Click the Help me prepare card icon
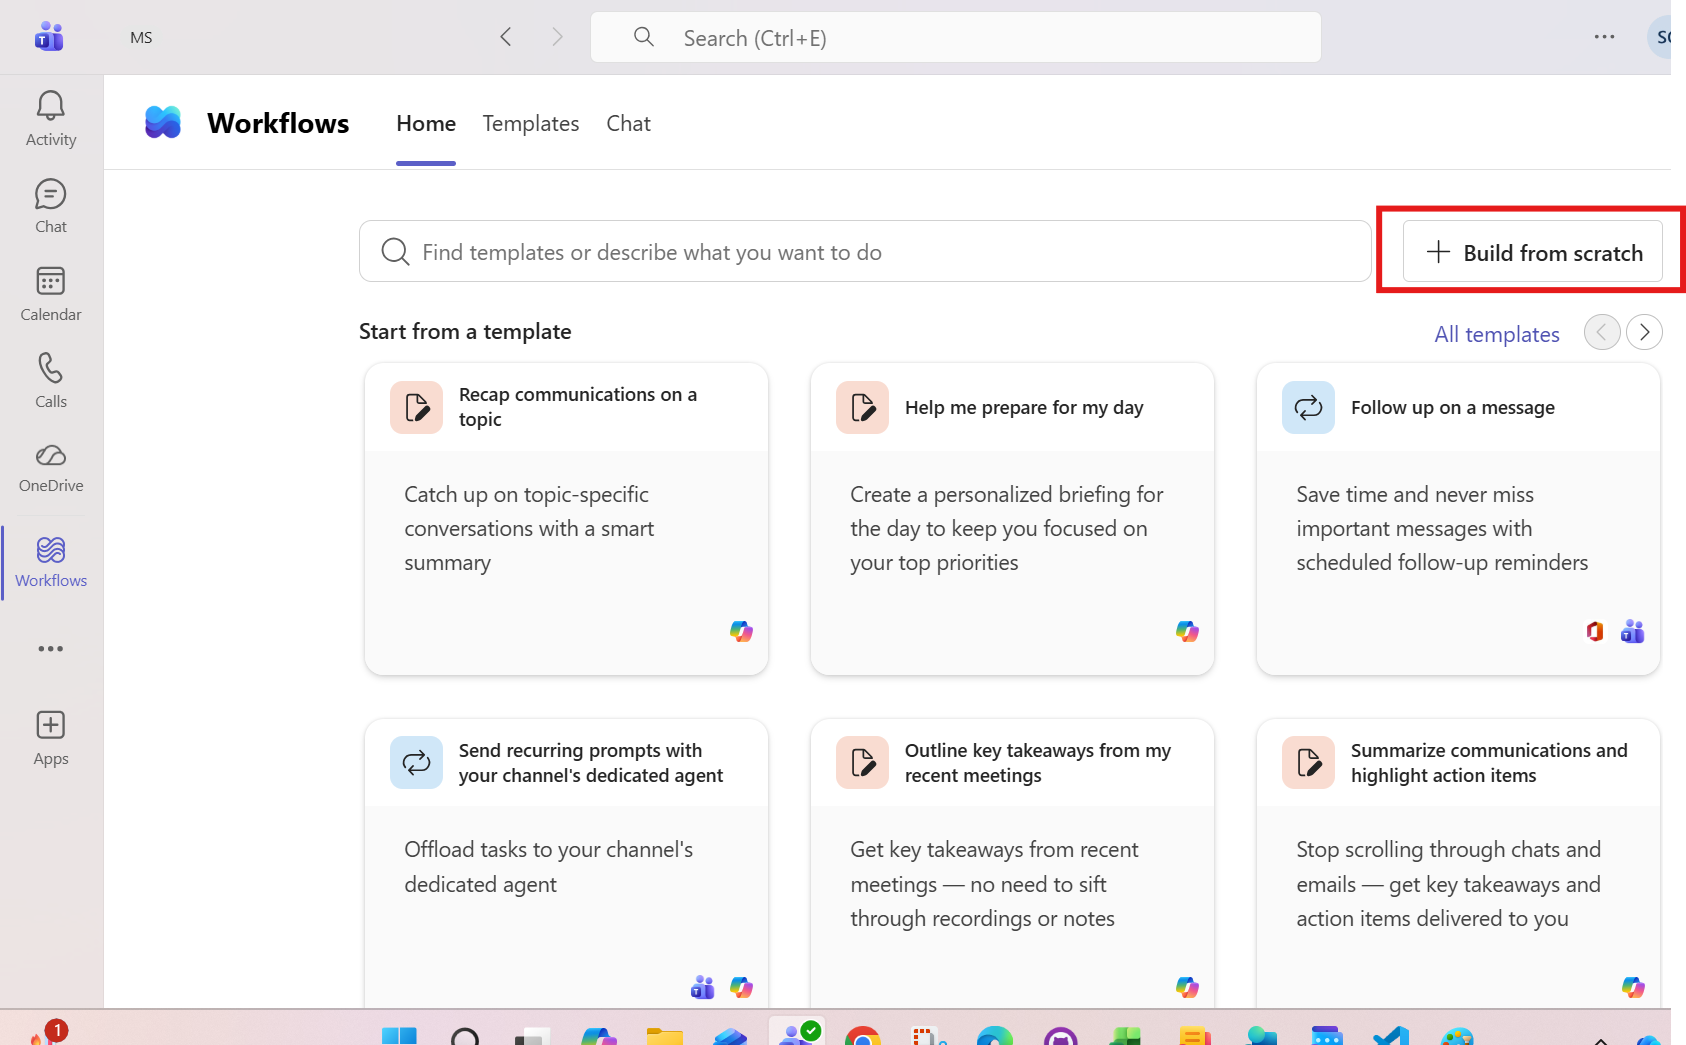Viewport: 1686px width, 1045px height. pos(862,407)
